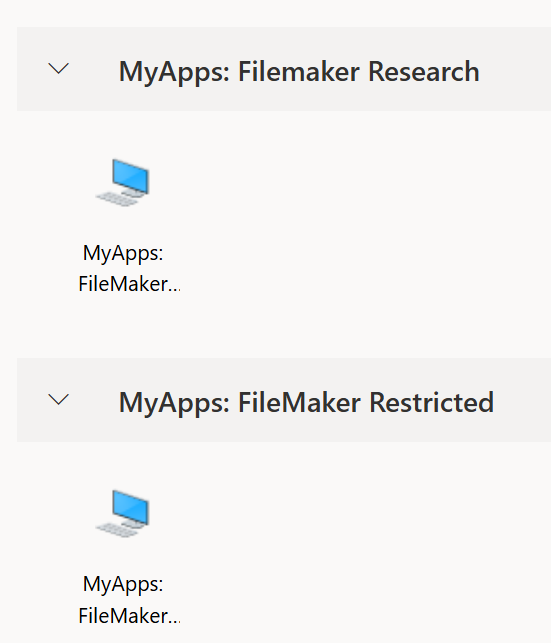The height and width of the screenshot is (643, 551).
Task: Click the MyApps: FileMaker Restricted heading text
Action: coord(306,403)
